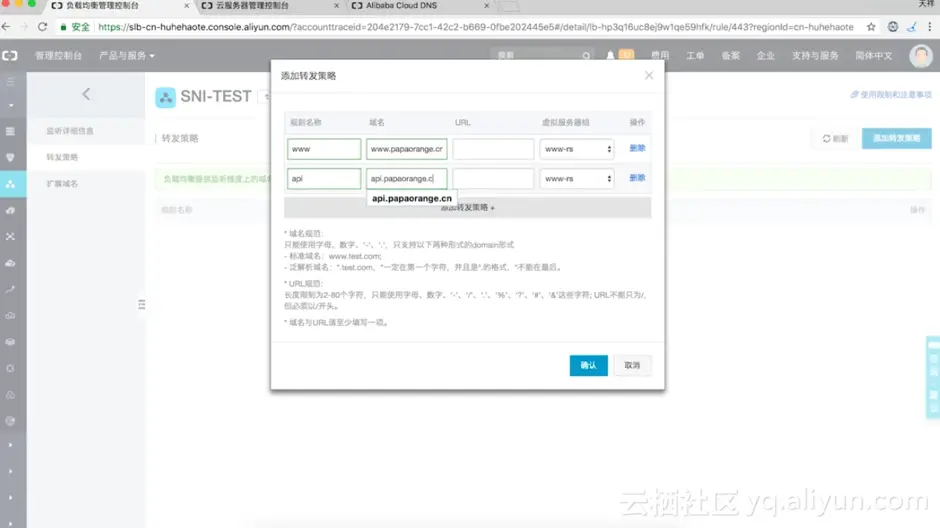The height and width of the screenshot is (528, 940).
Task: Click the search magnifier in the console header
Action: coord(586,56)
